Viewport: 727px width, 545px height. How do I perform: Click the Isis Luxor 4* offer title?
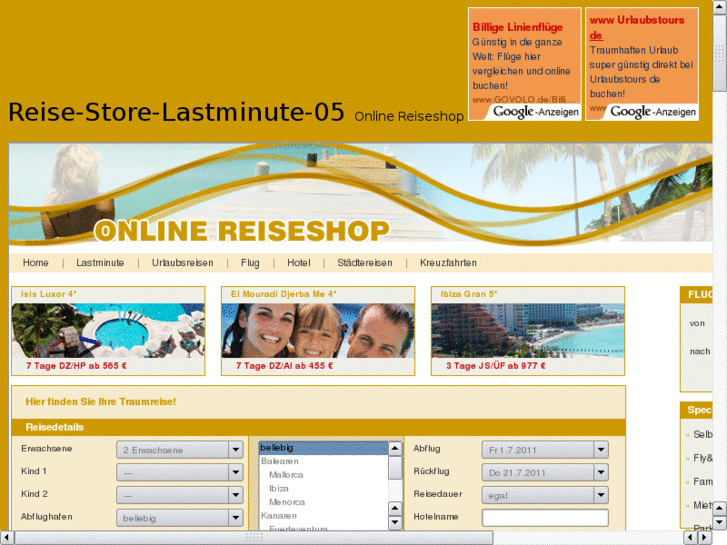point(49,294)
